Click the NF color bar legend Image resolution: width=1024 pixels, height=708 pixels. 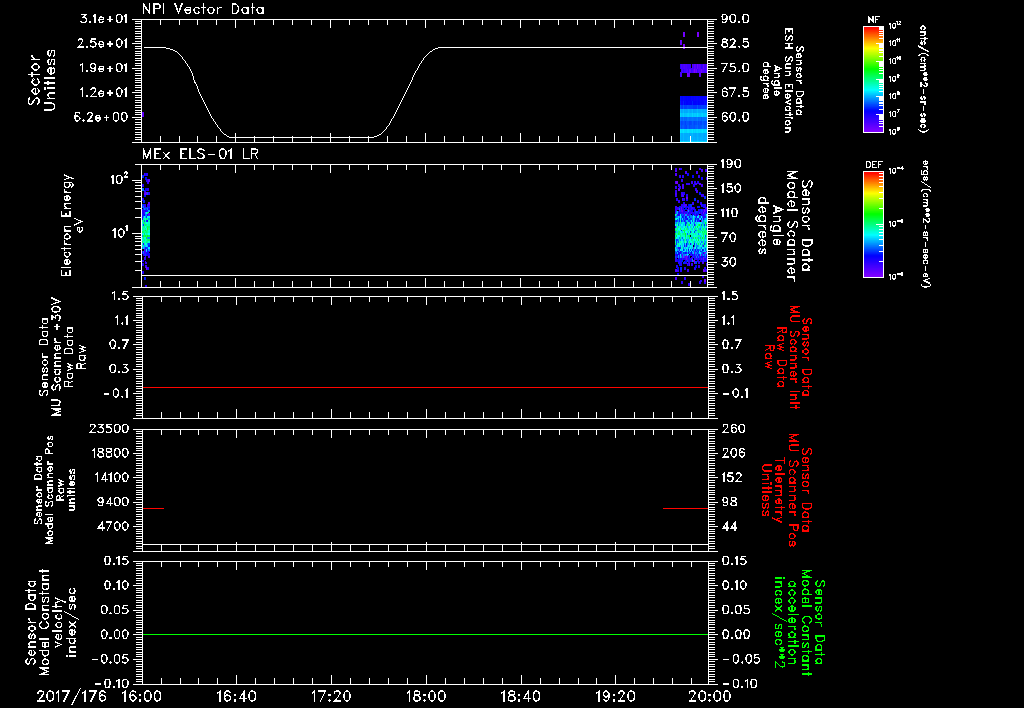(x=874, y=78)
